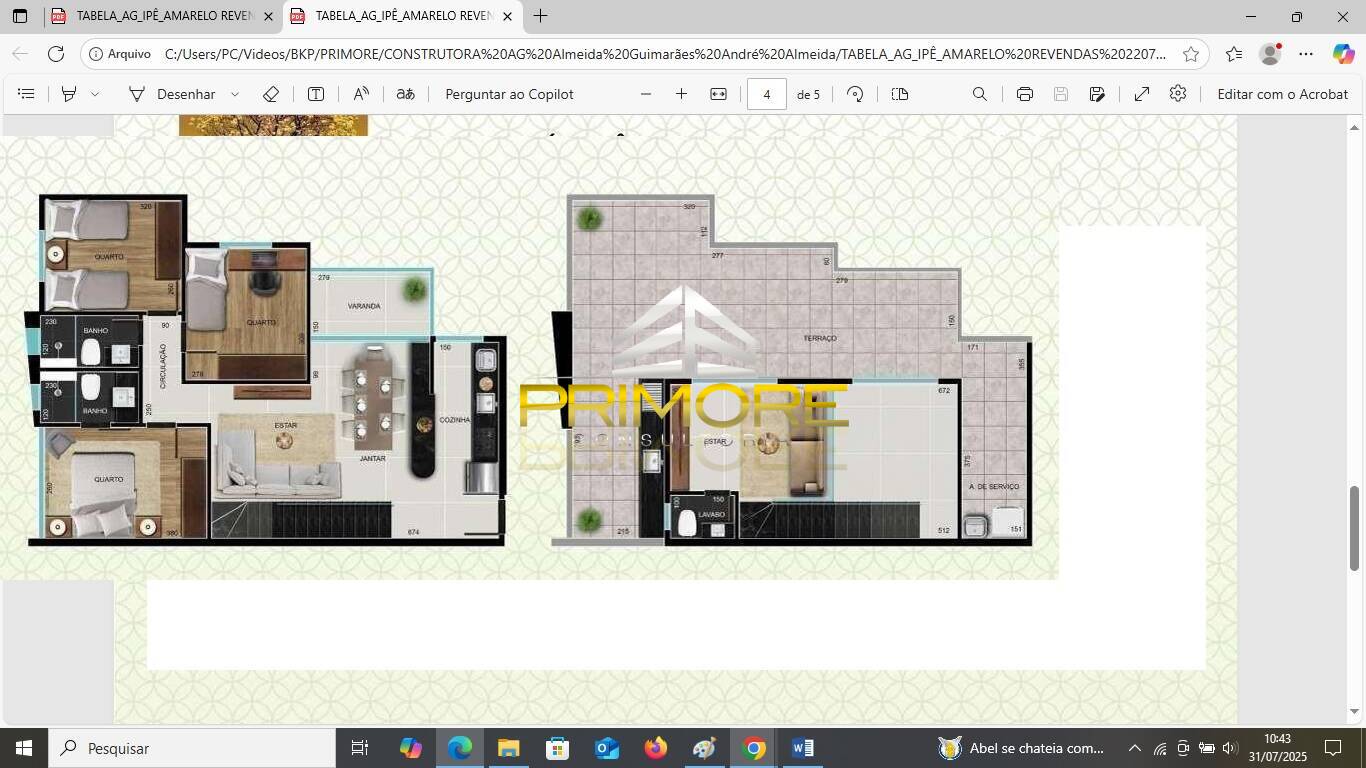The height and width of the screenshot is (768, 1366).
Task: Select the eraser tool
Action: coord(270,94)
